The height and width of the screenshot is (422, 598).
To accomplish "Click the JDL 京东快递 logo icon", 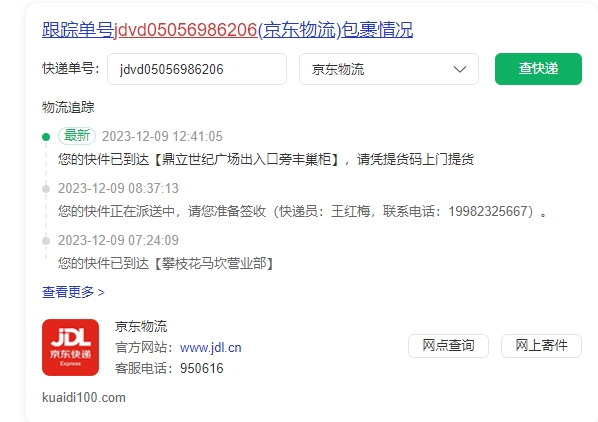I will [x=71, y=347].
